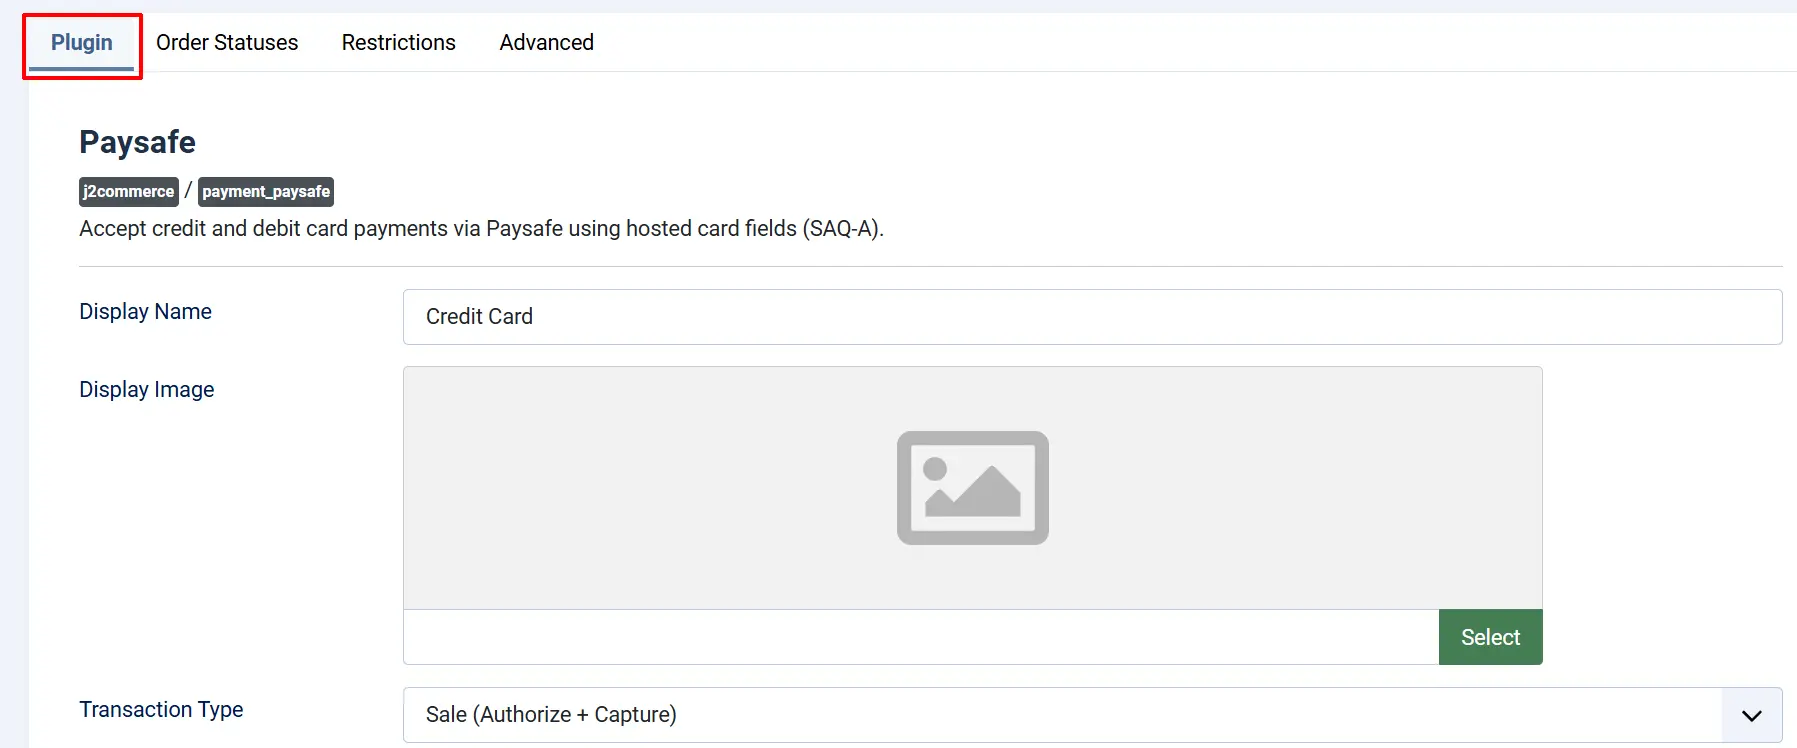
Task: Click the image placeholder icon
Action: 972,488
